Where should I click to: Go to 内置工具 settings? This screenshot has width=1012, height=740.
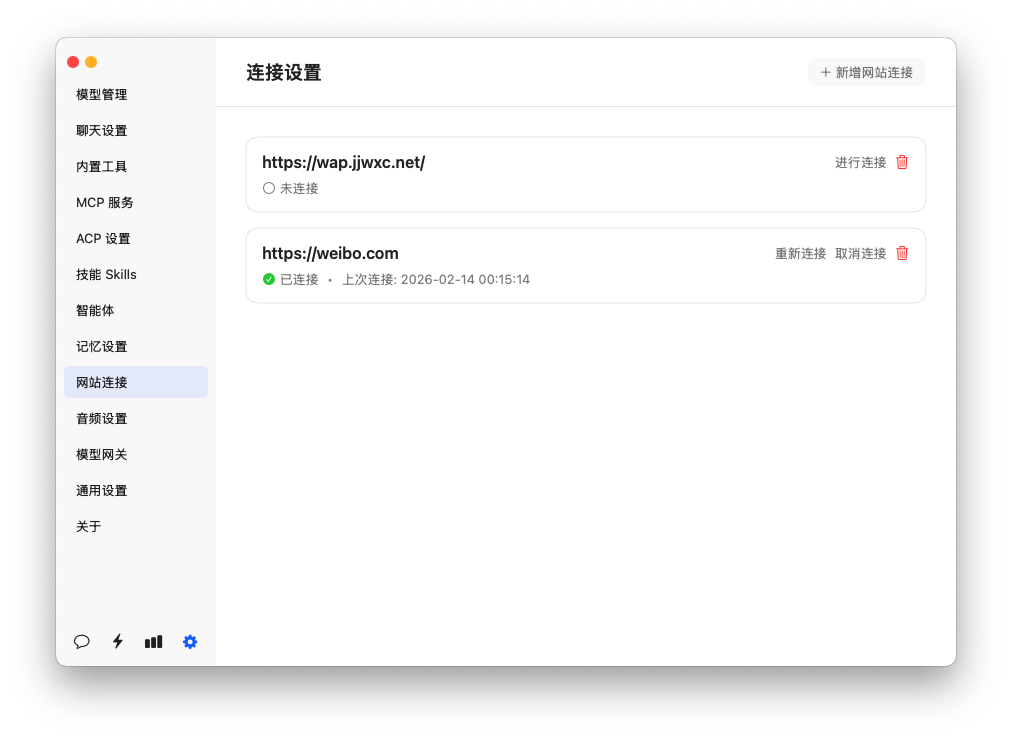[102, 167]
